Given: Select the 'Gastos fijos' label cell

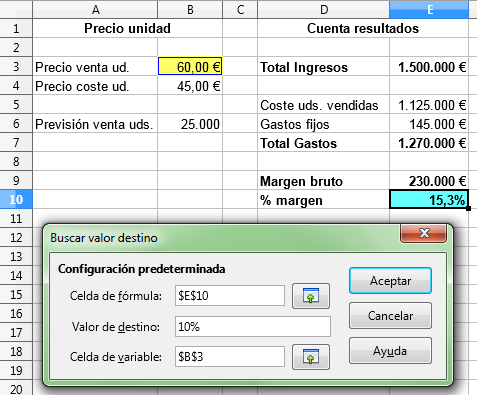Looking at the screenshot, I should (323, 123).
